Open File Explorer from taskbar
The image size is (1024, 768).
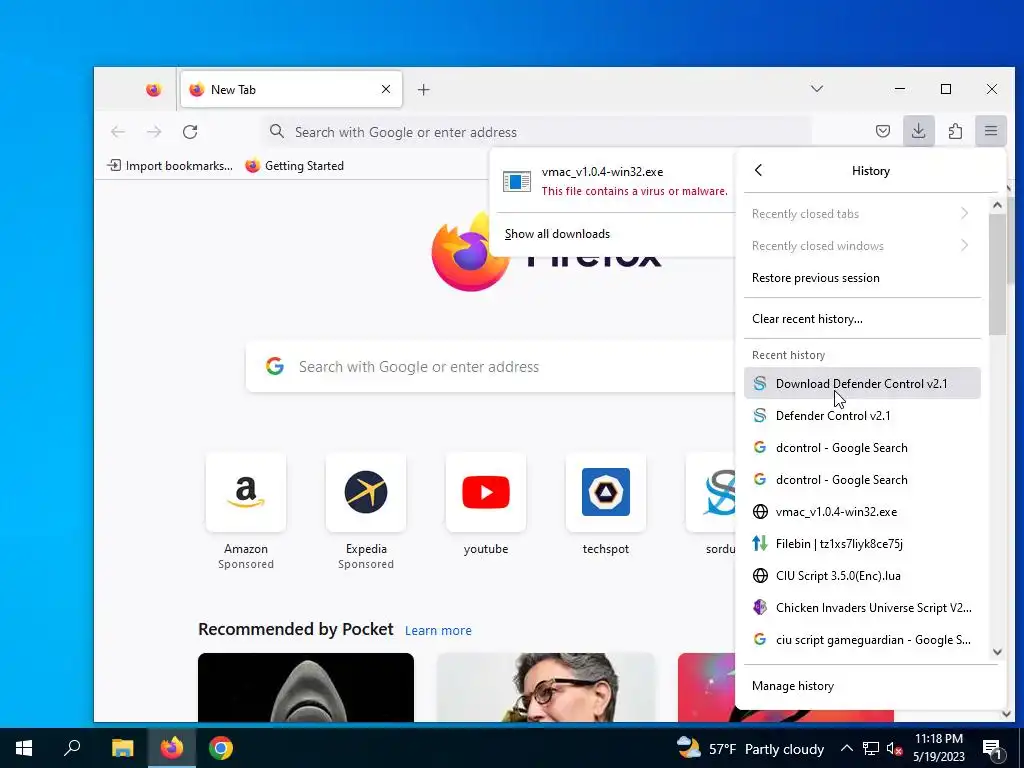pyautogui.click(x=122, y=748)
